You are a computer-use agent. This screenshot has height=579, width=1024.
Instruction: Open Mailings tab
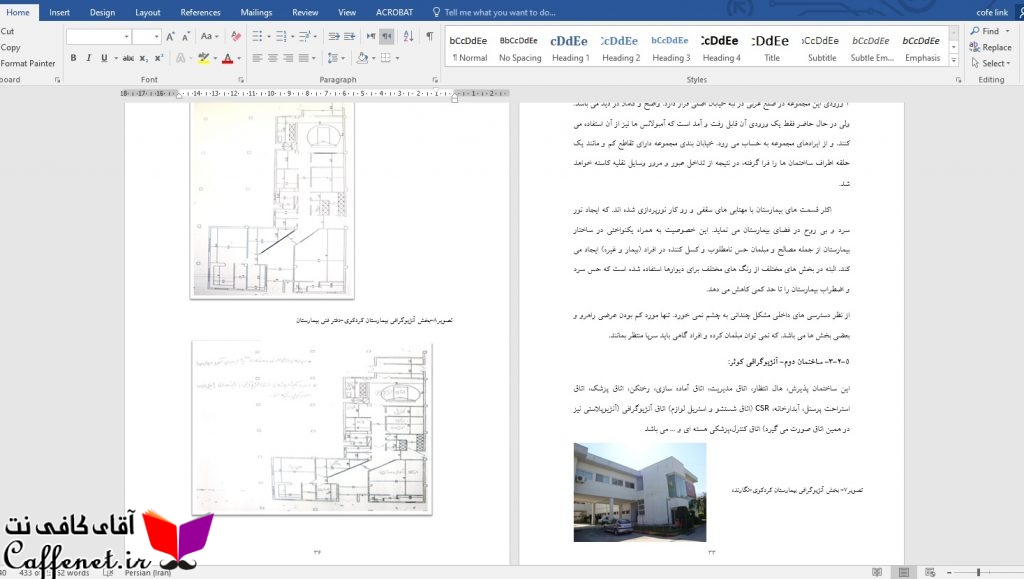[256, 12]
